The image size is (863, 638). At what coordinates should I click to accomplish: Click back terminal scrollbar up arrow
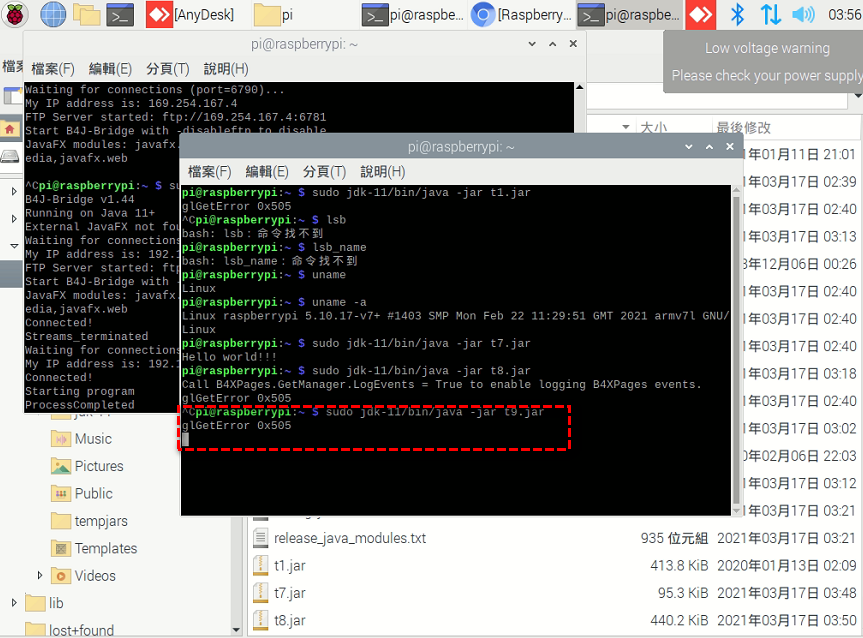click(579, 87)
